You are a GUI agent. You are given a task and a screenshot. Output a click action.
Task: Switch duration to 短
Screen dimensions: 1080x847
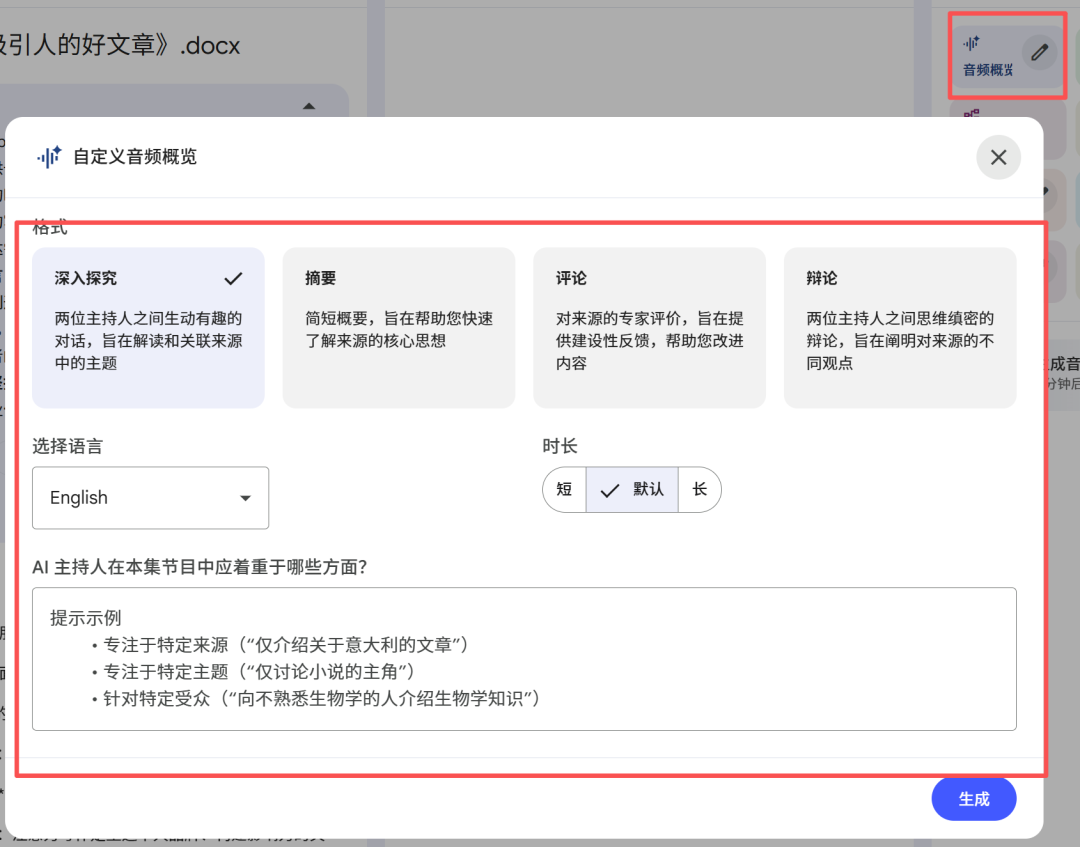click(564, 490)
